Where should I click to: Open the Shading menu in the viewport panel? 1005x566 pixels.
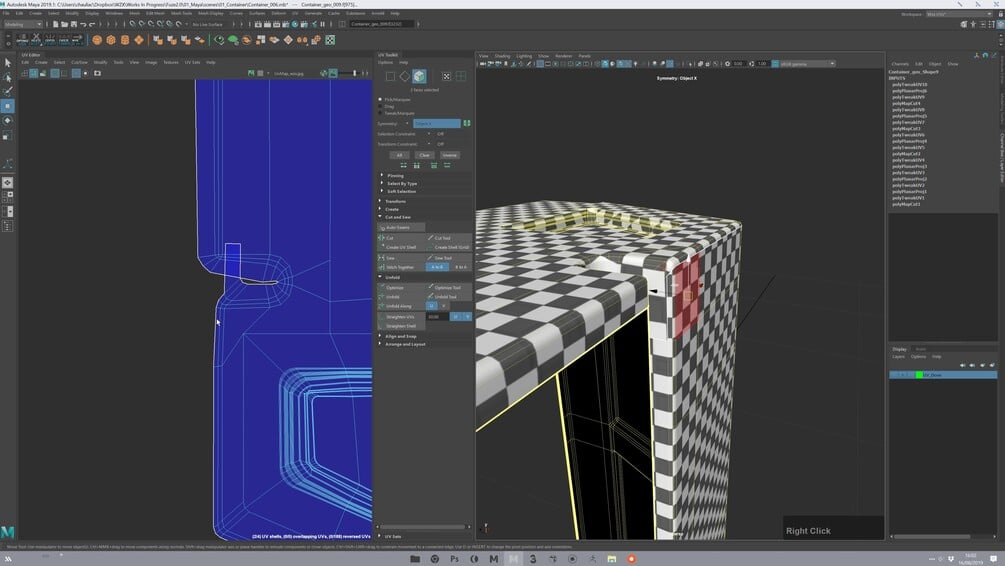pyautogui.click(x=502, y=56)
